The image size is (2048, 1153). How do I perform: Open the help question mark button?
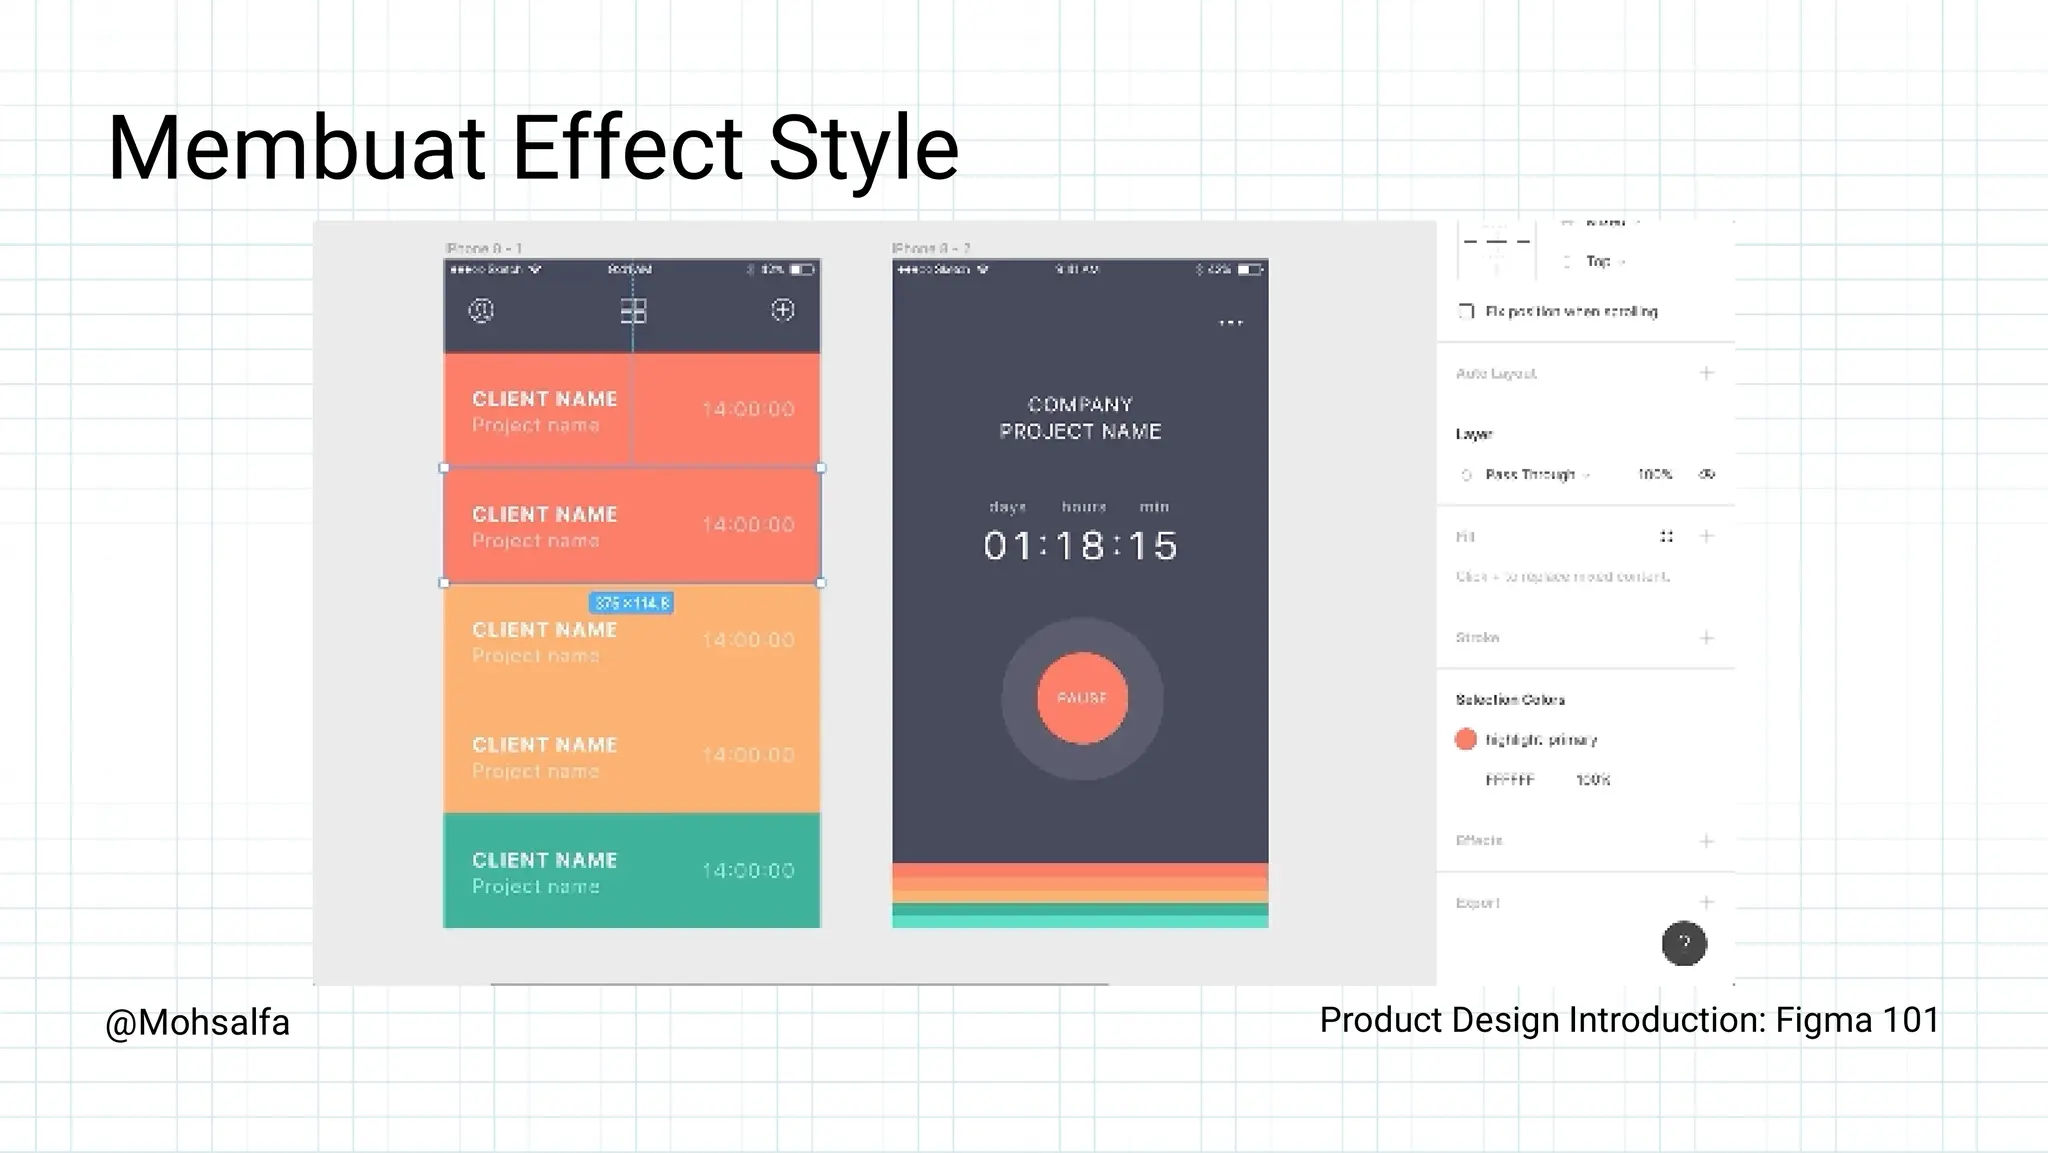(x=1684, y=943)
